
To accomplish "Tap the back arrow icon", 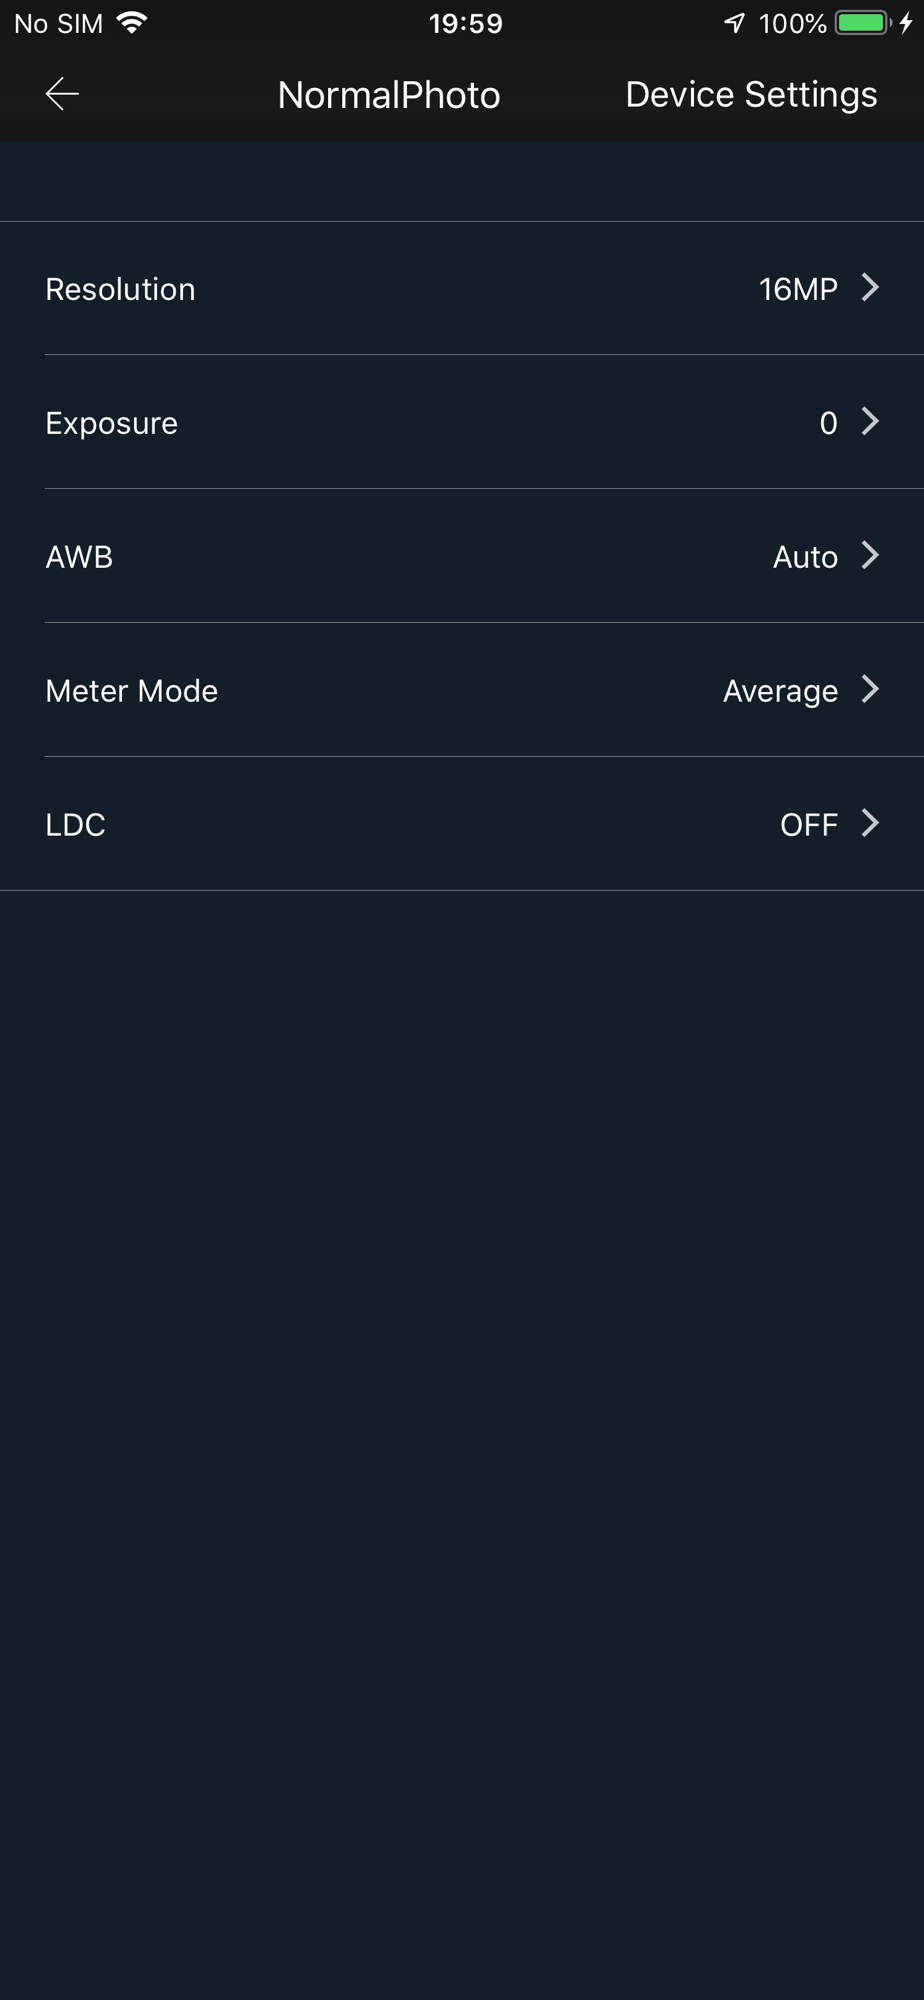I will (62, 94).
